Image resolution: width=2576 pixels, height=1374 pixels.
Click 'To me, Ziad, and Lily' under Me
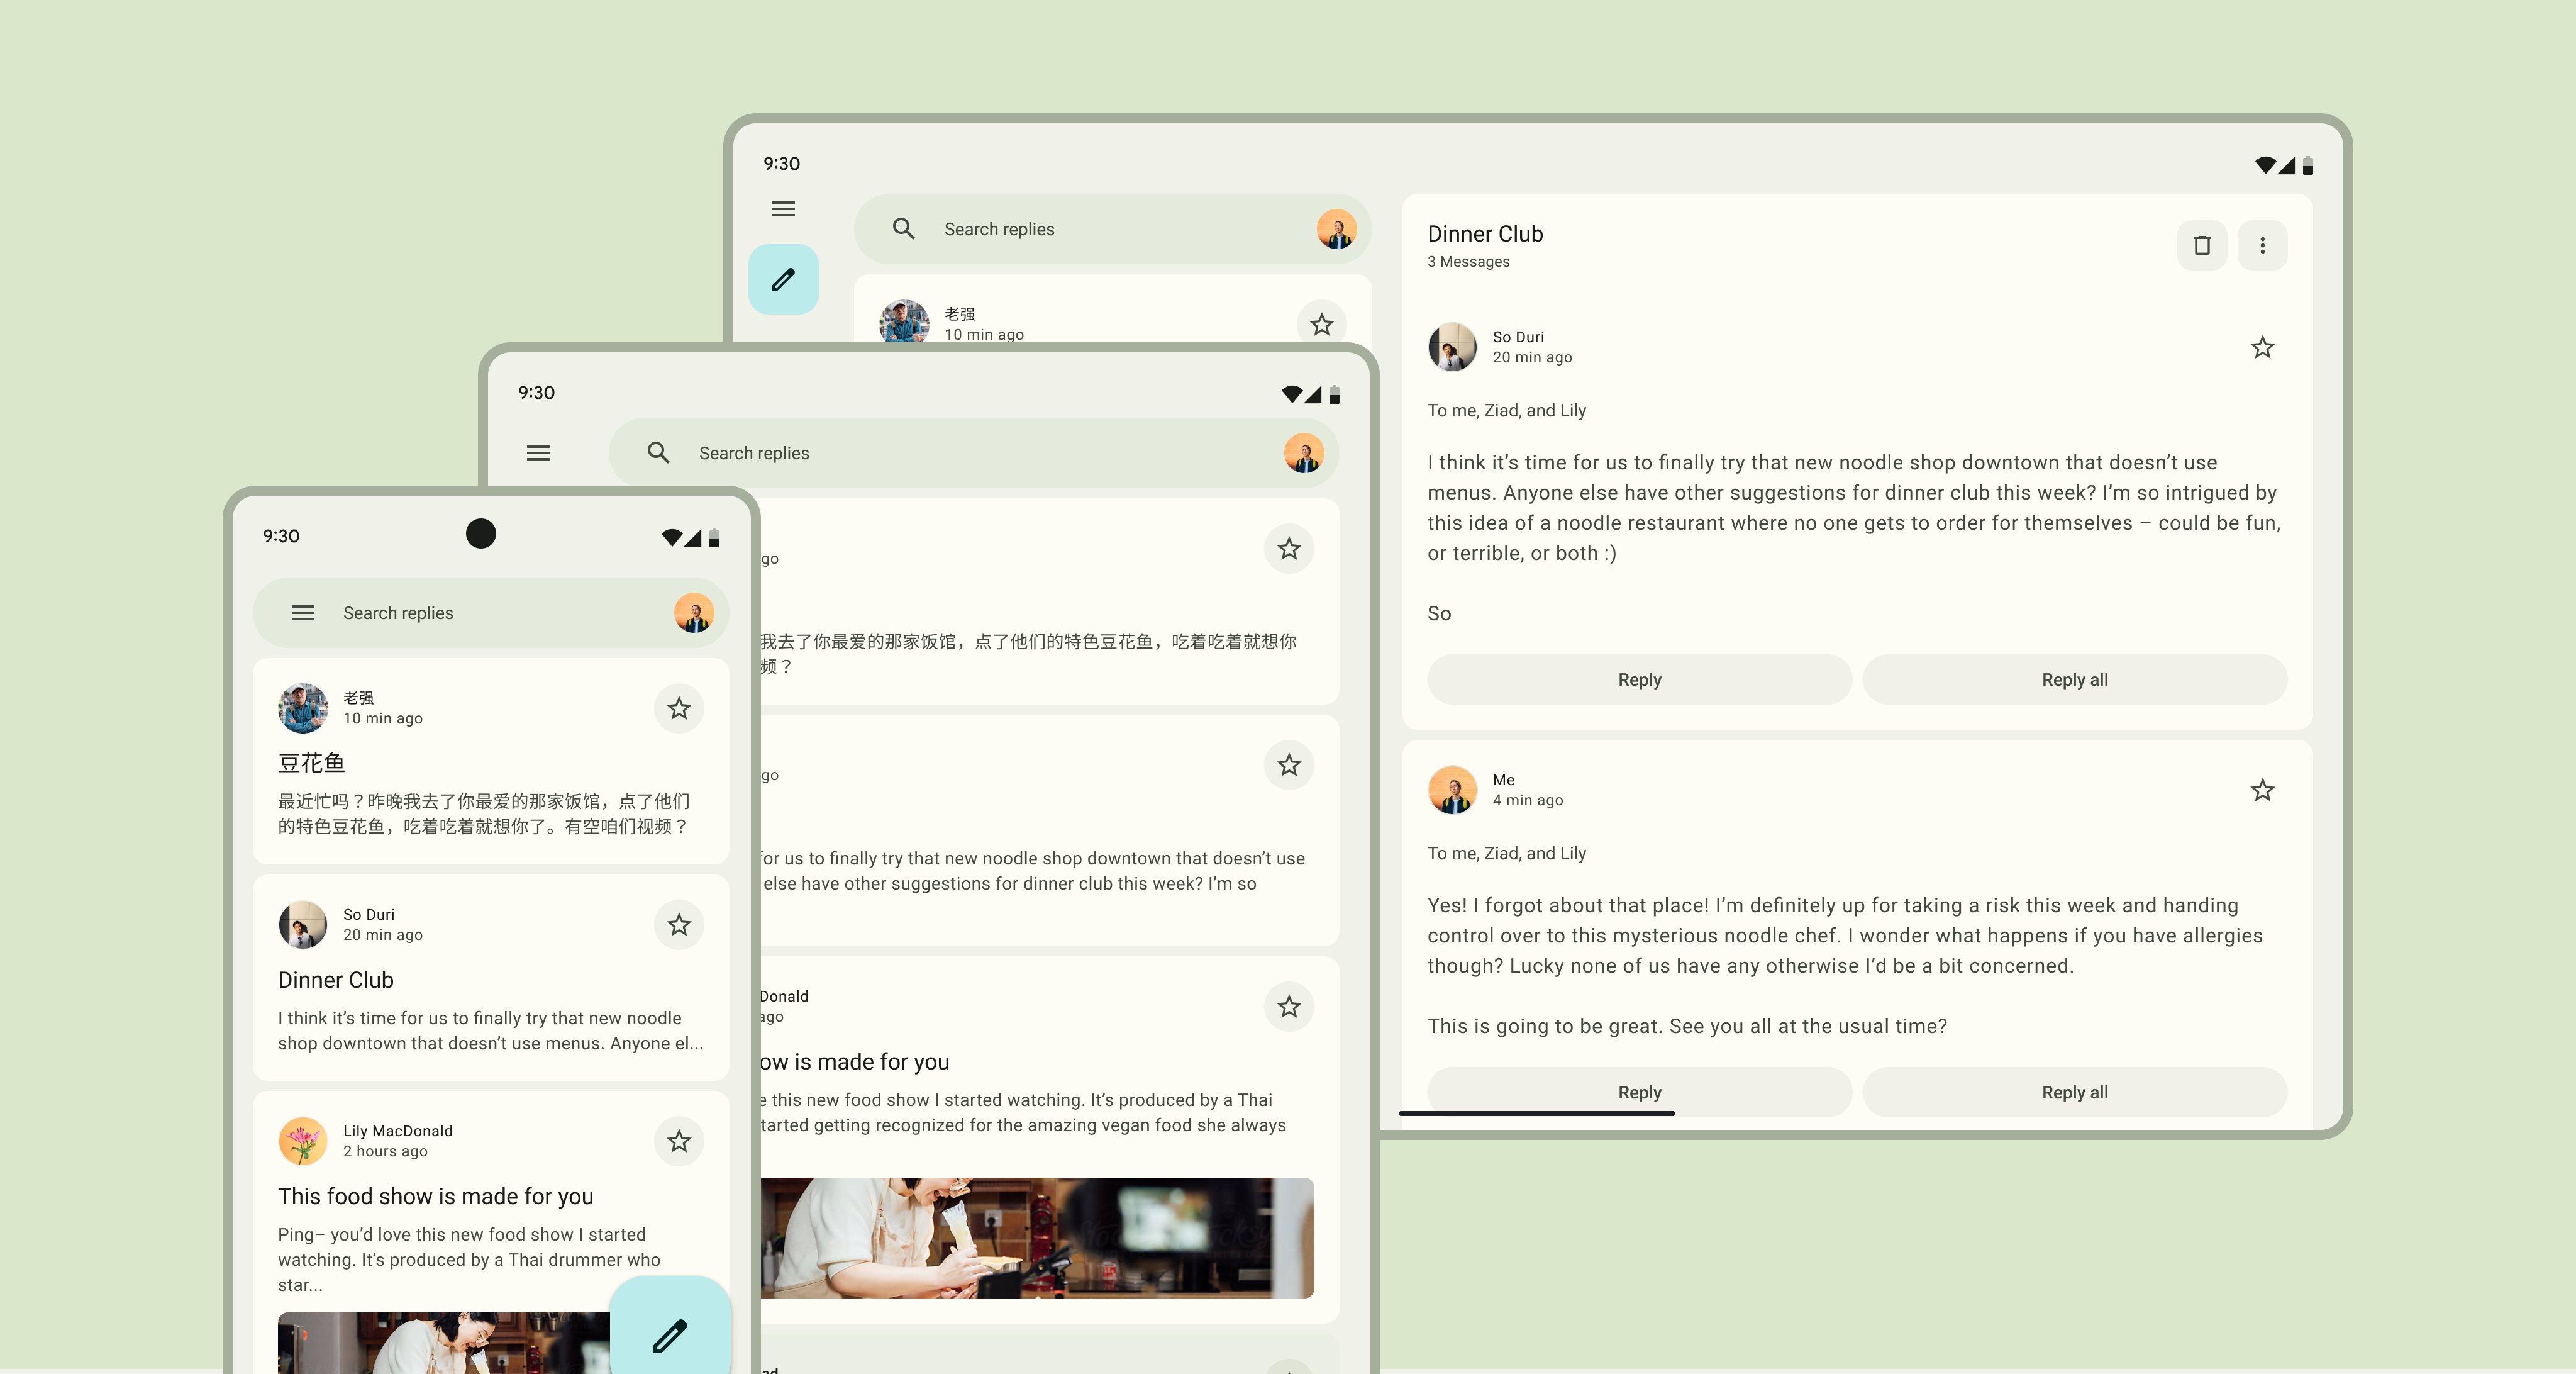(x=1506, y=854)
